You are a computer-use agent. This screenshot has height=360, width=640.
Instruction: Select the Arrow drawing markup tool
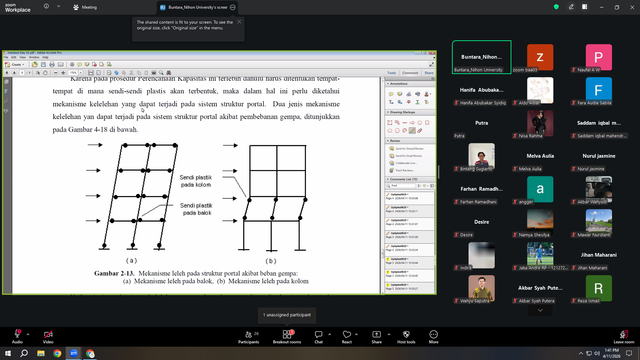(x=412, y=122)
